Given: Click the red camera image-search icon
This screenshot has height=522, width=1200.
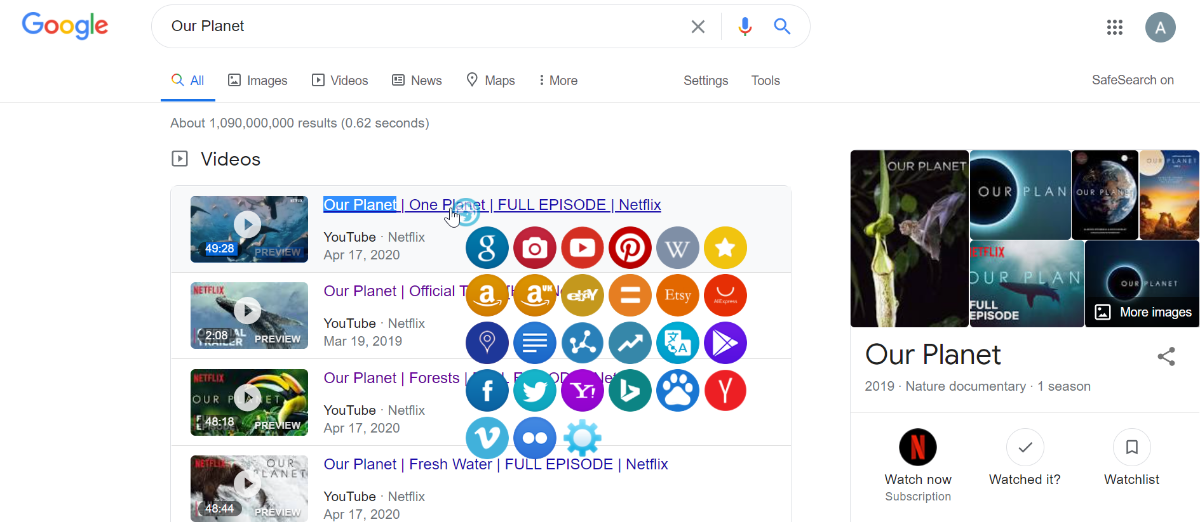Looking at the screenshot, I should pyautogui.click(x=535, y=247).
